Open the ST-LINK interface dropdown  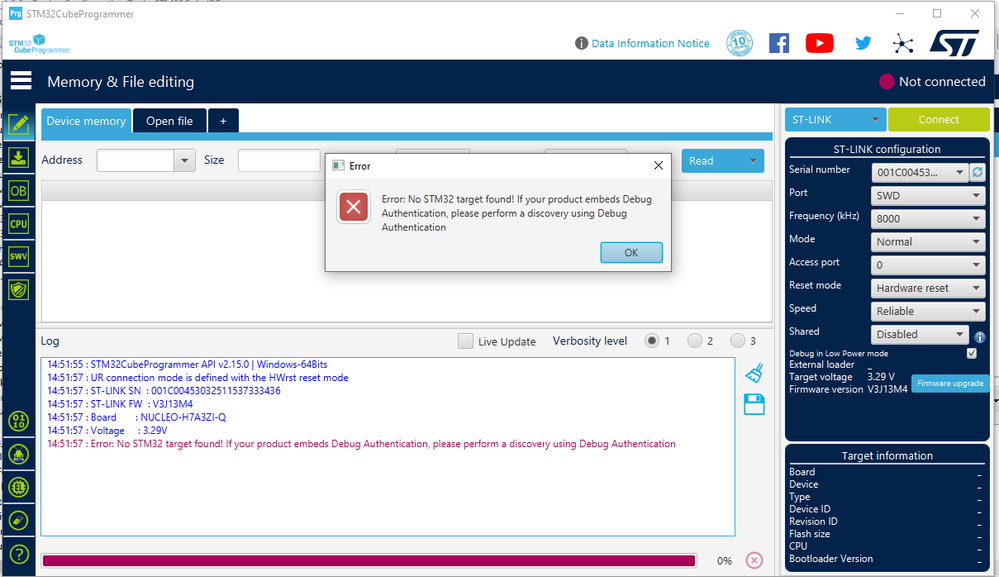click(x=835, y=120)
